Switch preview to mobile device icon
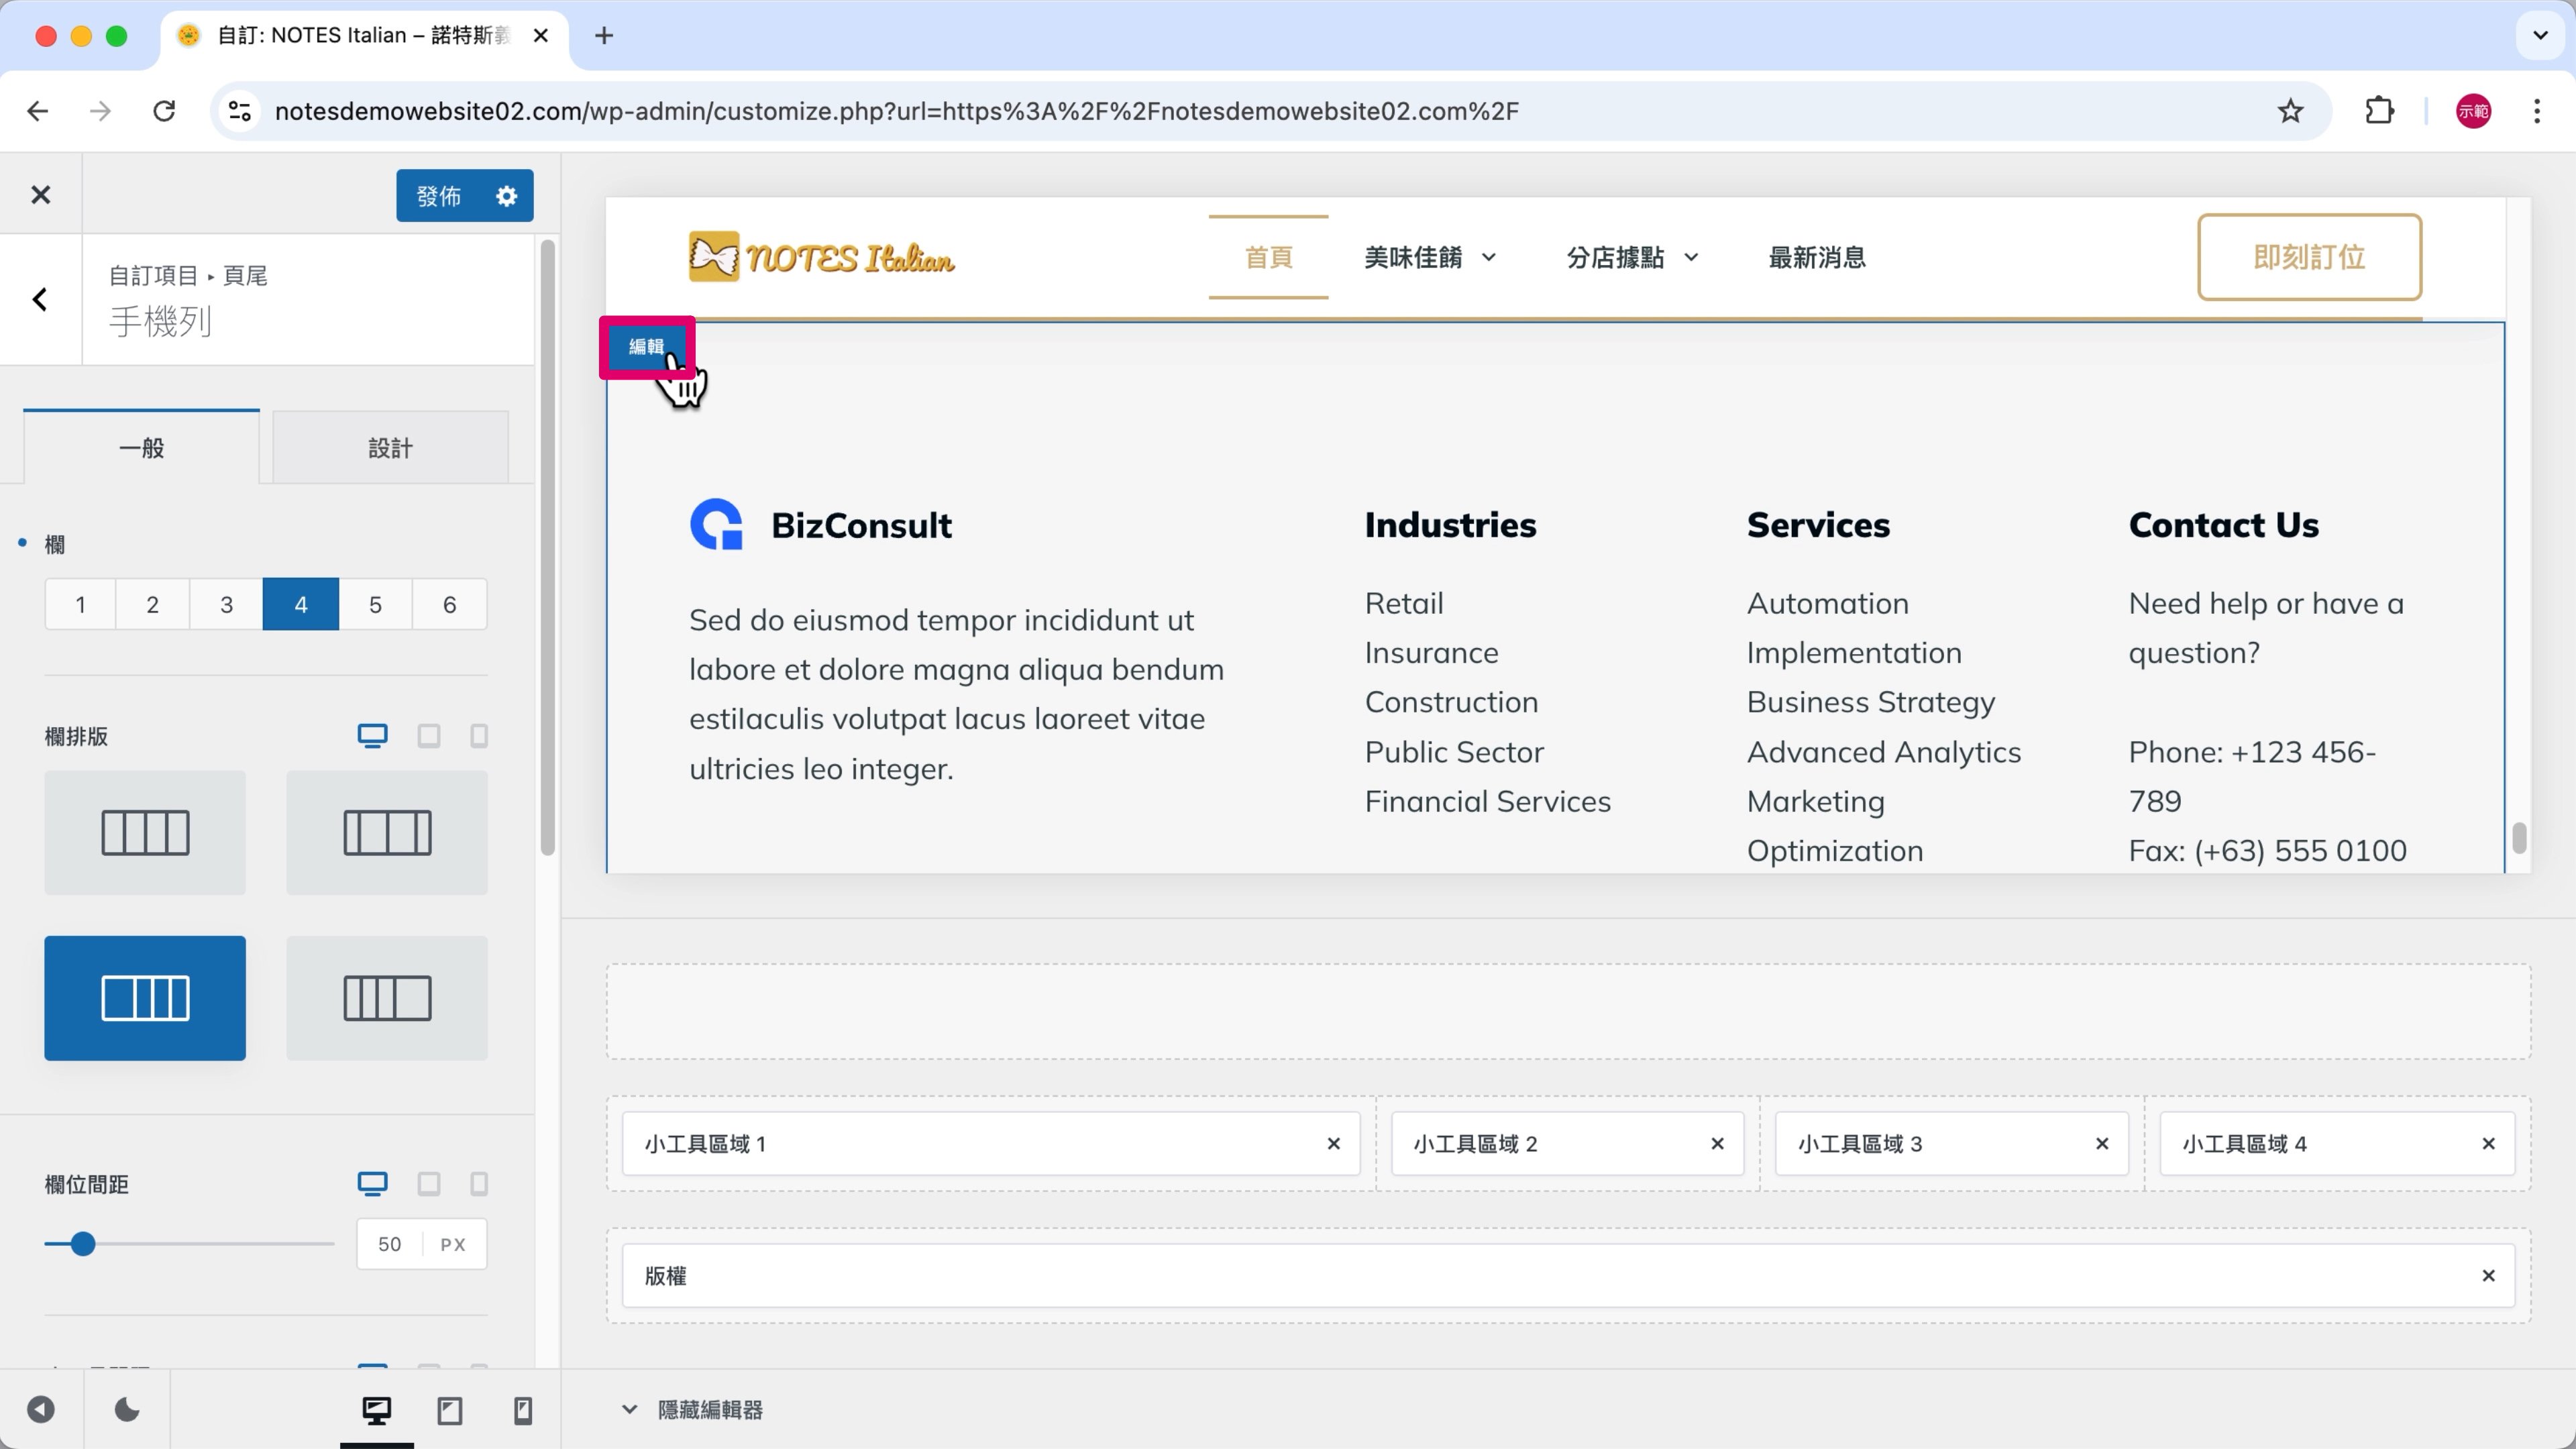Viewport: 2576px width, 1449px height. tap(522, 1410)
